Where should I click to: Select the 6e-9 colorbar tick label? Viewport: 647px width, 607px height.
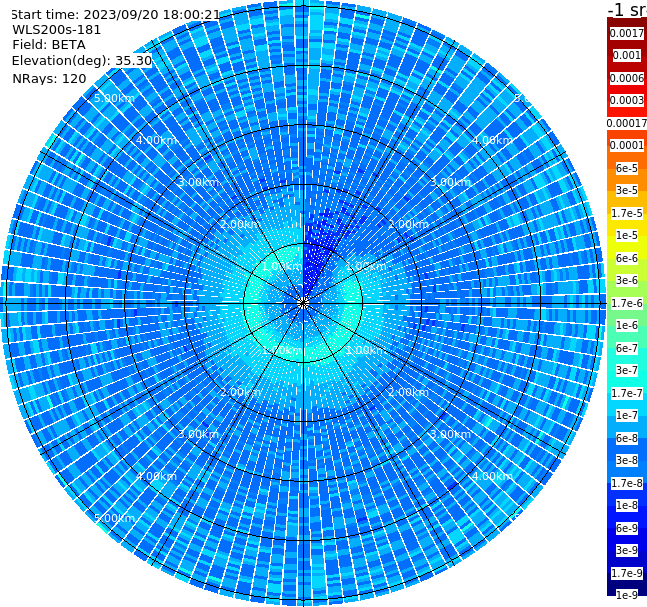click(x=627, y=528)
